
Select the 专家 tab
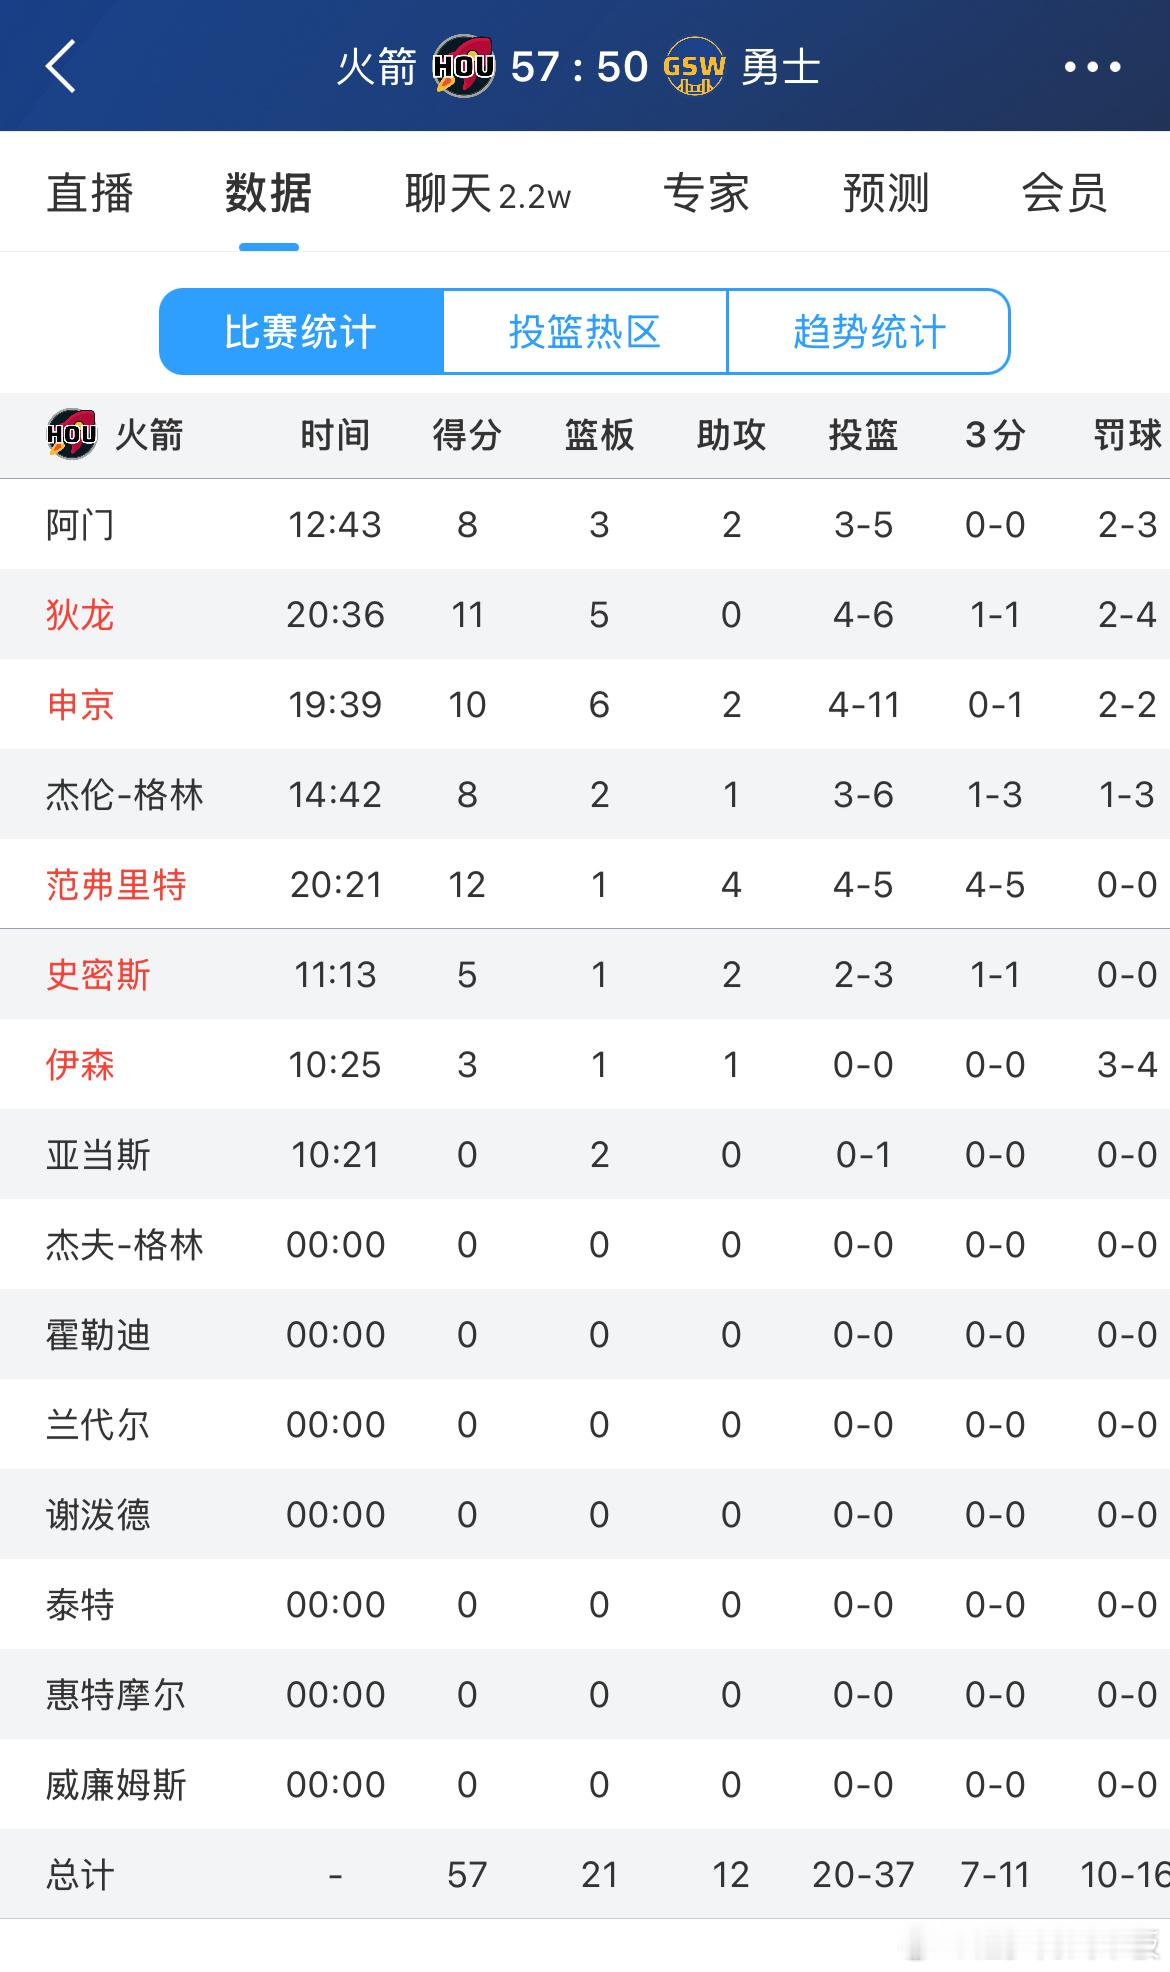(707, 193)
